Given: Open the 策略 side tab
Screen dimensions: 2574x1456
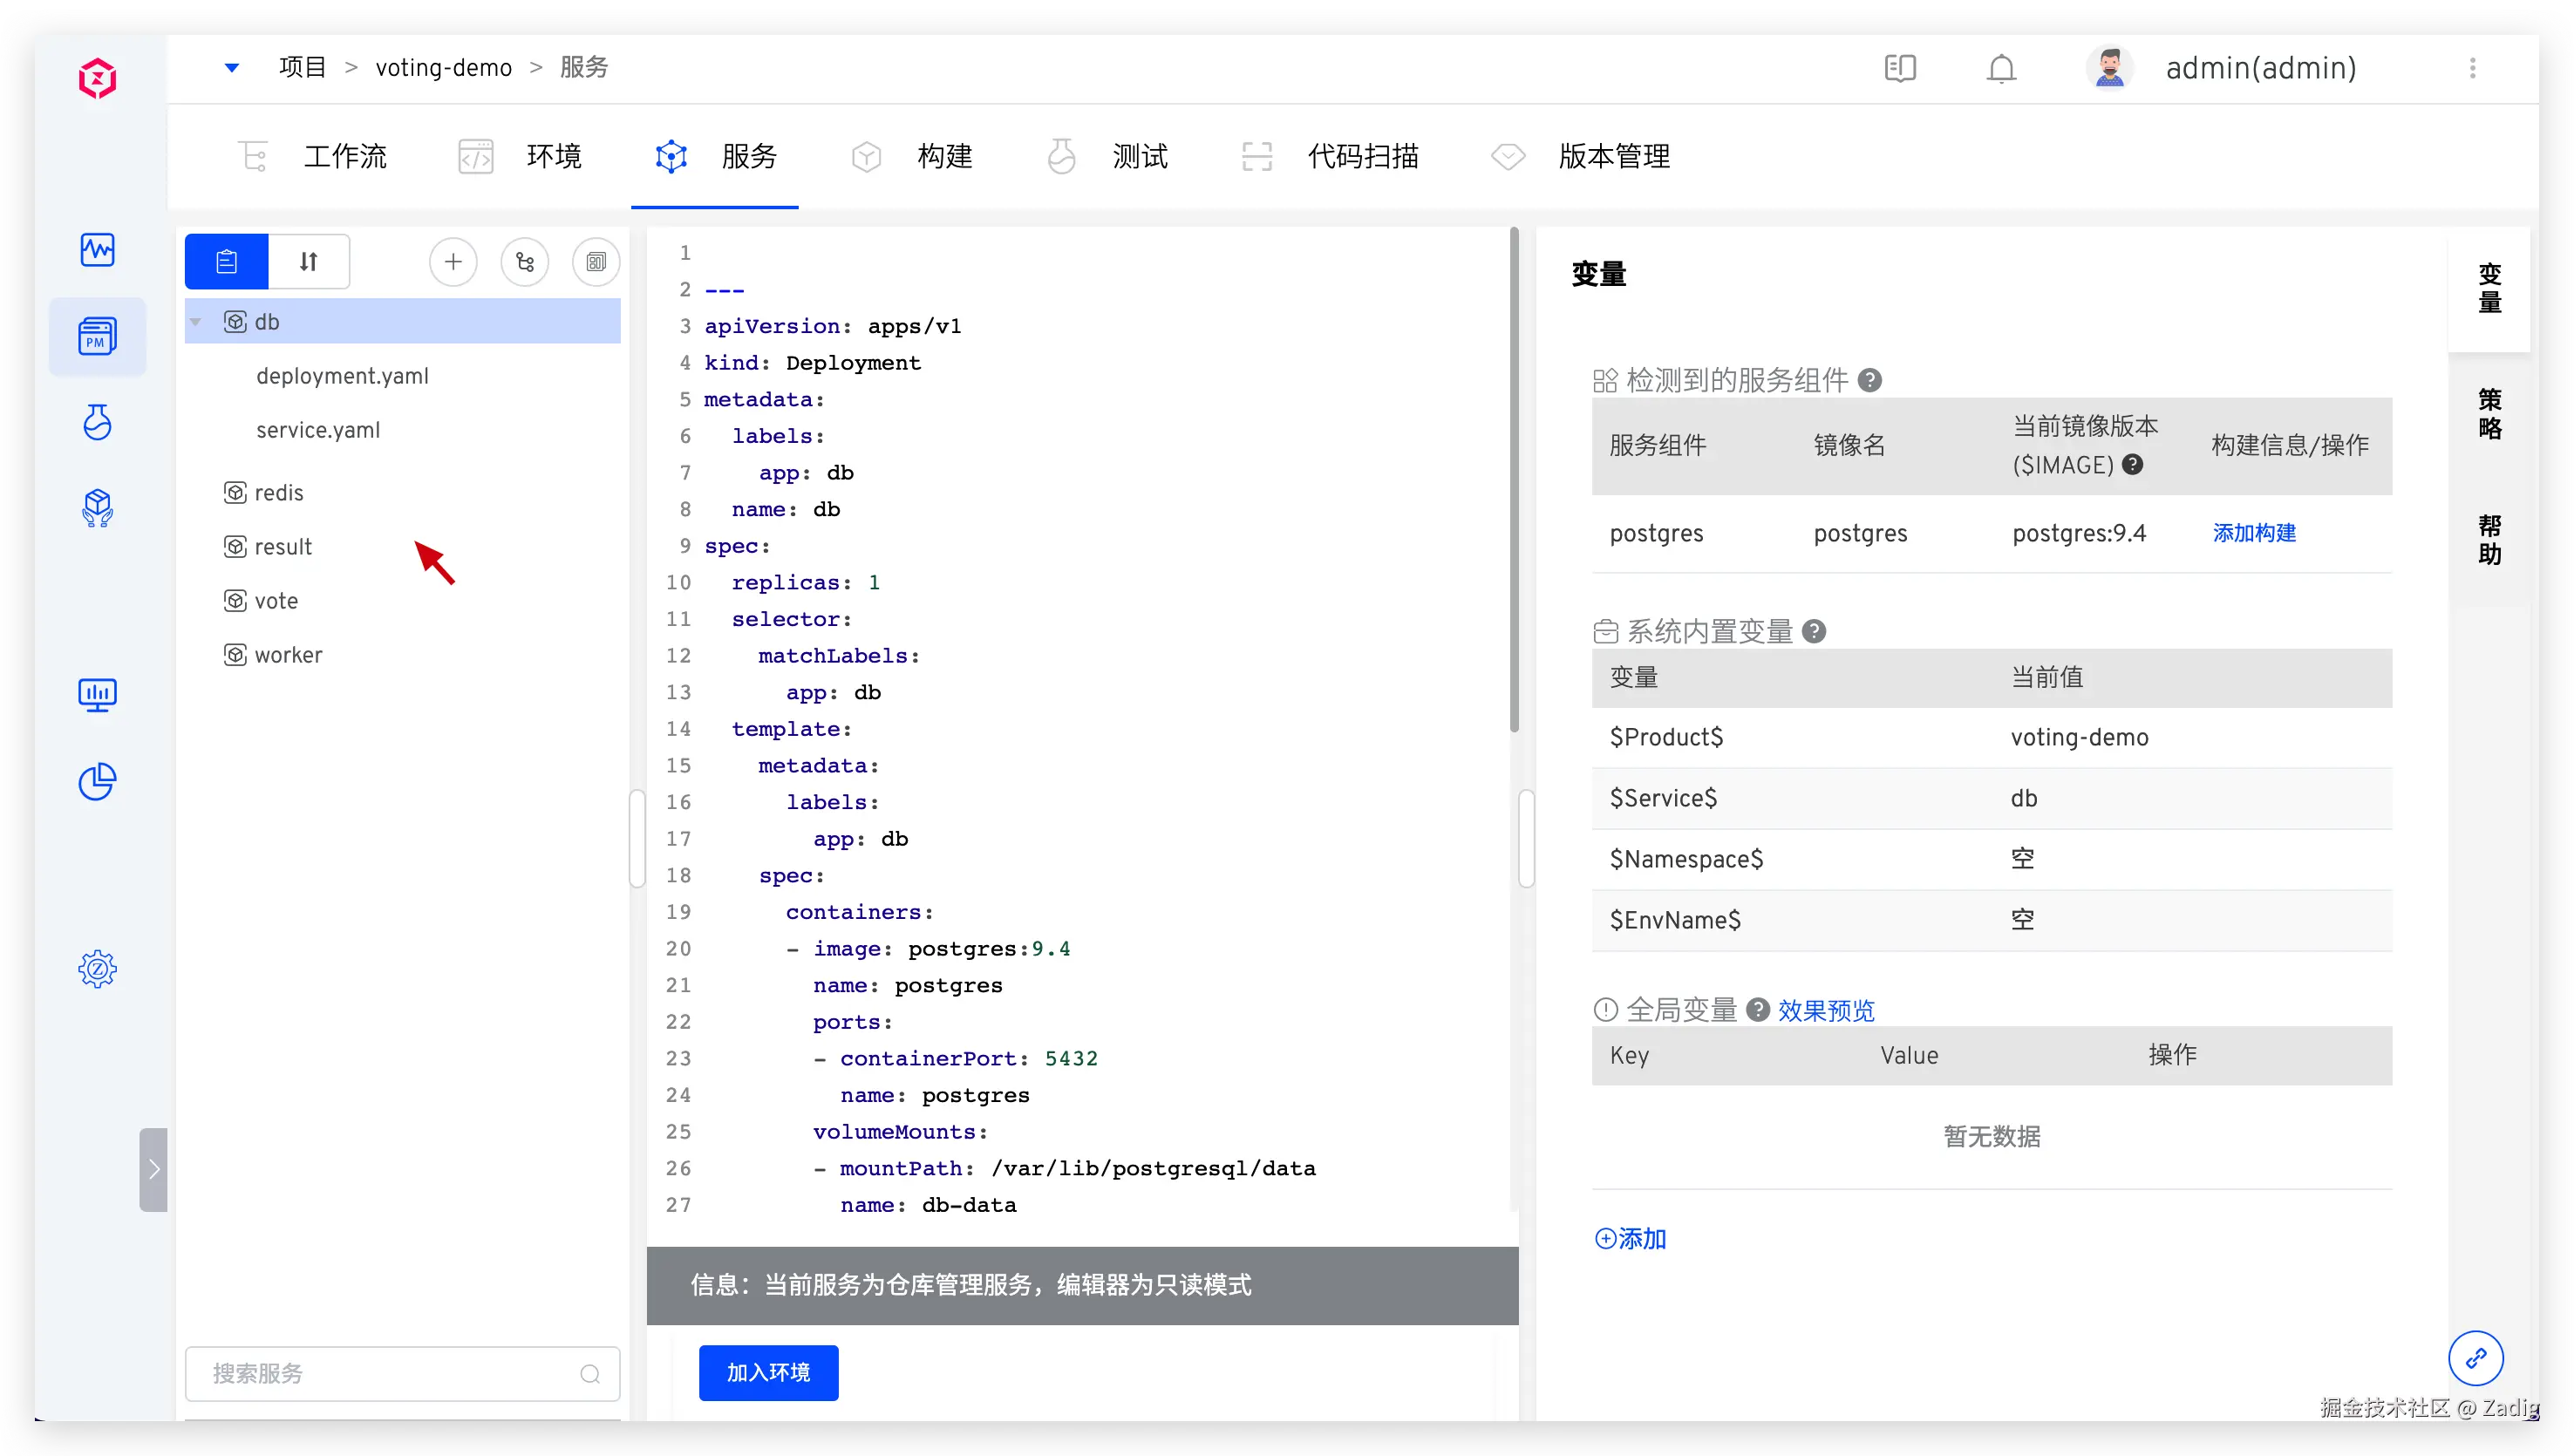Looking at the screenshot, I should 2489,414.
